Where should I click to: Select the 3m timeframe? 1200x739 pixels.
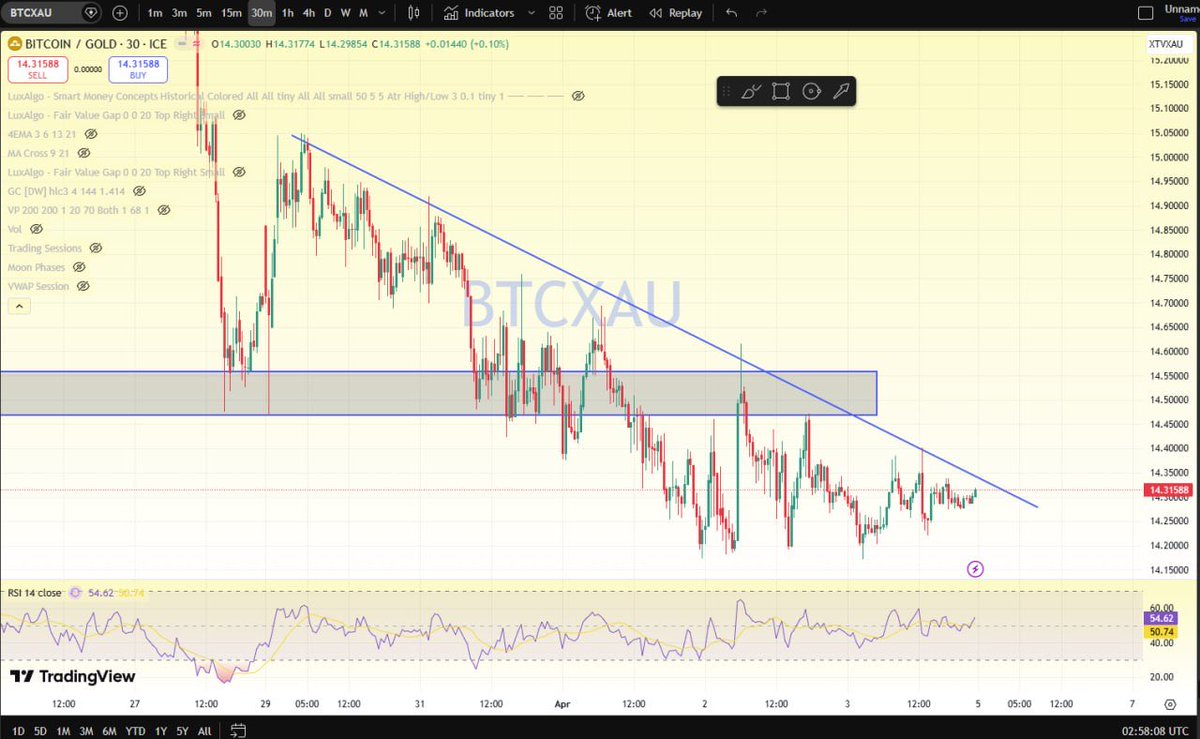(179, 13)
